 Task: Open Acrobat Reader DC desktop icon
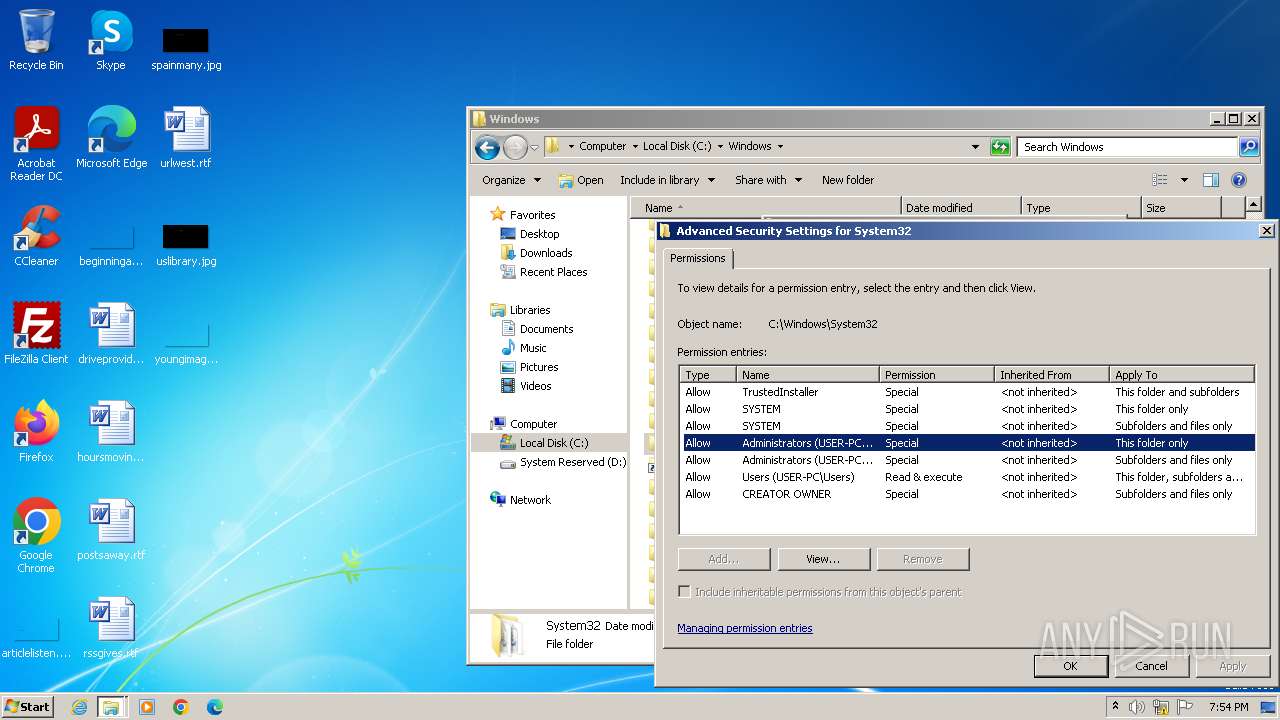(36, 142)
